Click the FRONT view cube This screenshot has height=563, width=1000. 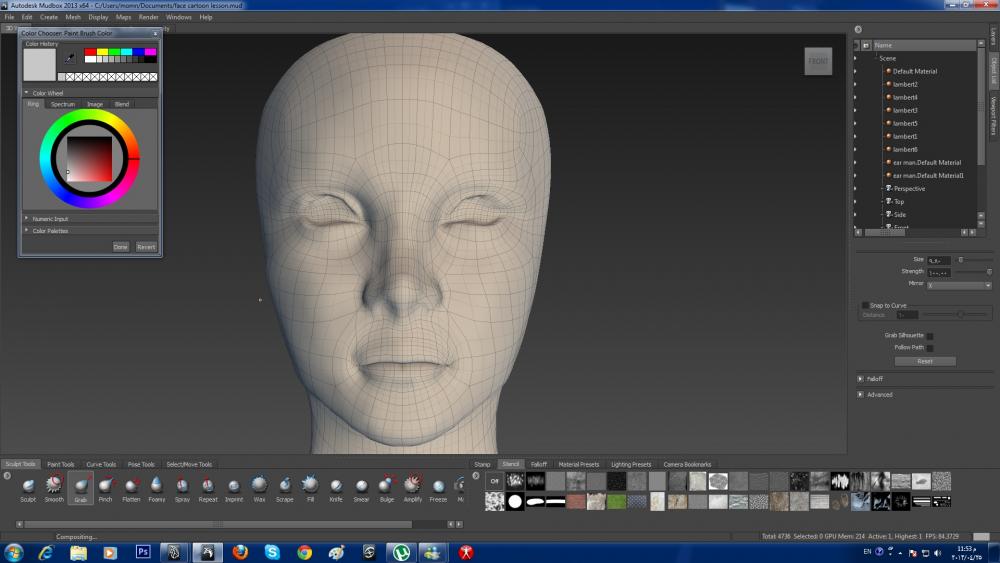point(818,61)
